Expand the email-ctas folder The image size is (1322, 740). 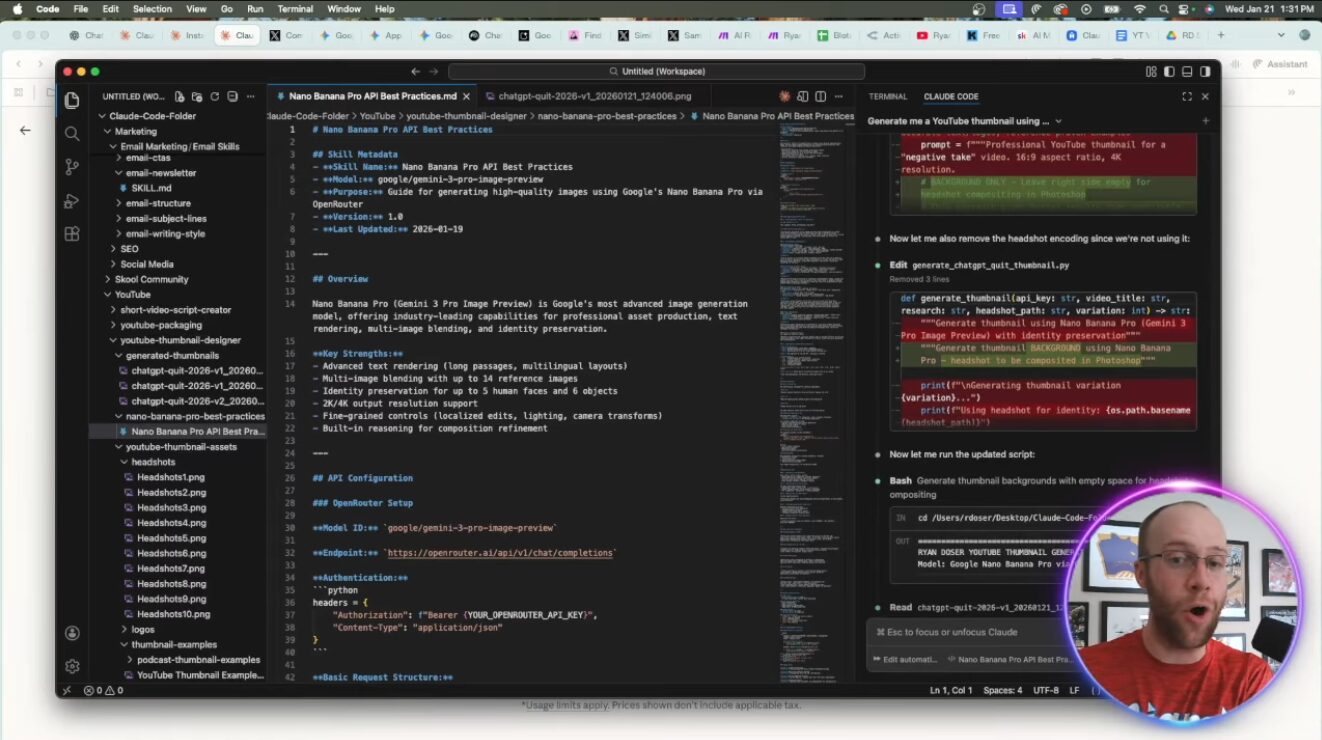pos(119,158)
